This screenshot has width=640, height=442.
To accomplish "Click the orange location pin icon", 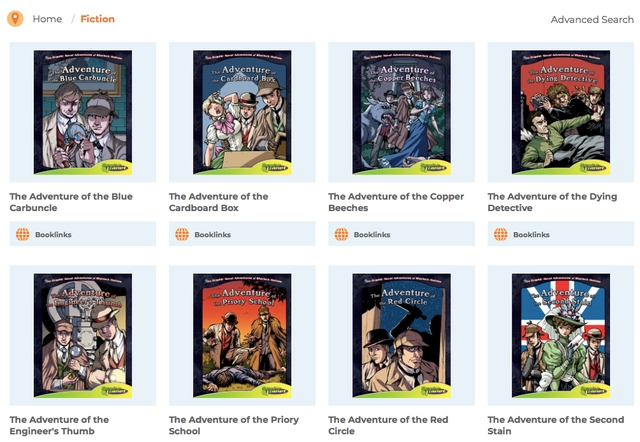I will [15, 19].
